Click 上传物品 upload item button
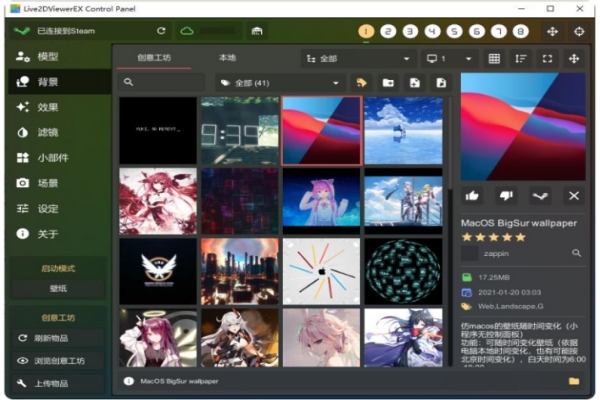The image size is (600, 400). click(58, 383)
